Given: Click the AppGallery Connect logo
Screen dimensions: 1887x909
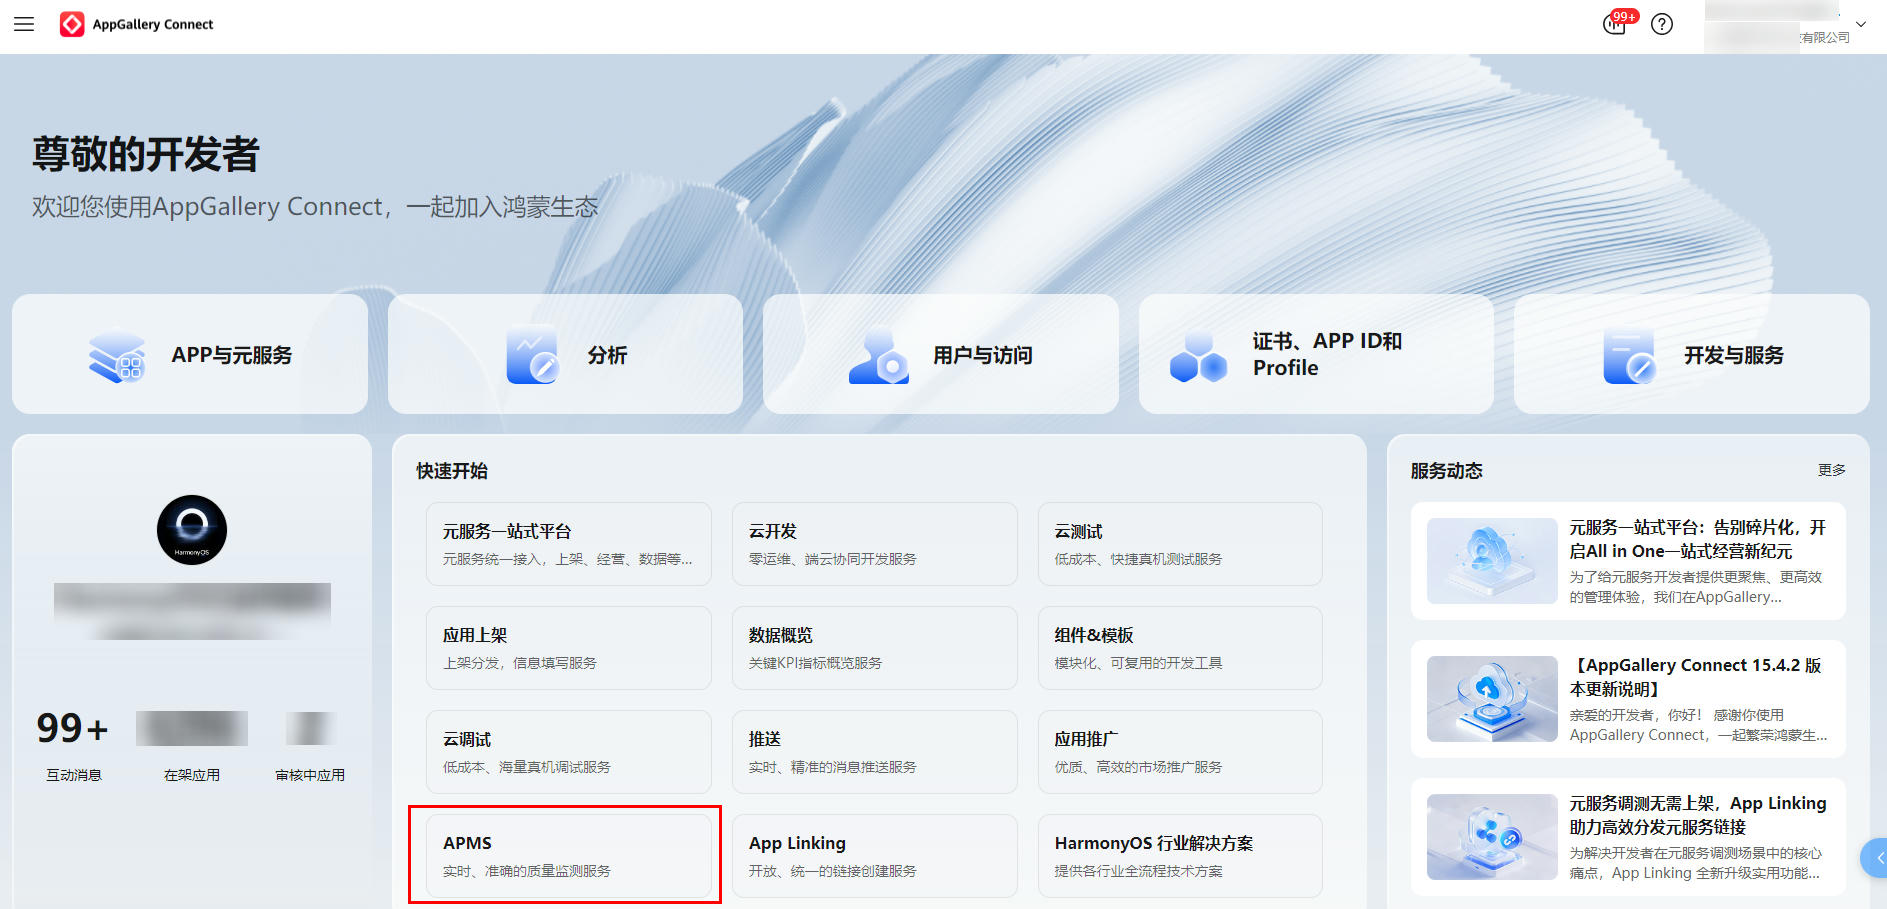Looking at the screenshot, I should coord(72,24).
